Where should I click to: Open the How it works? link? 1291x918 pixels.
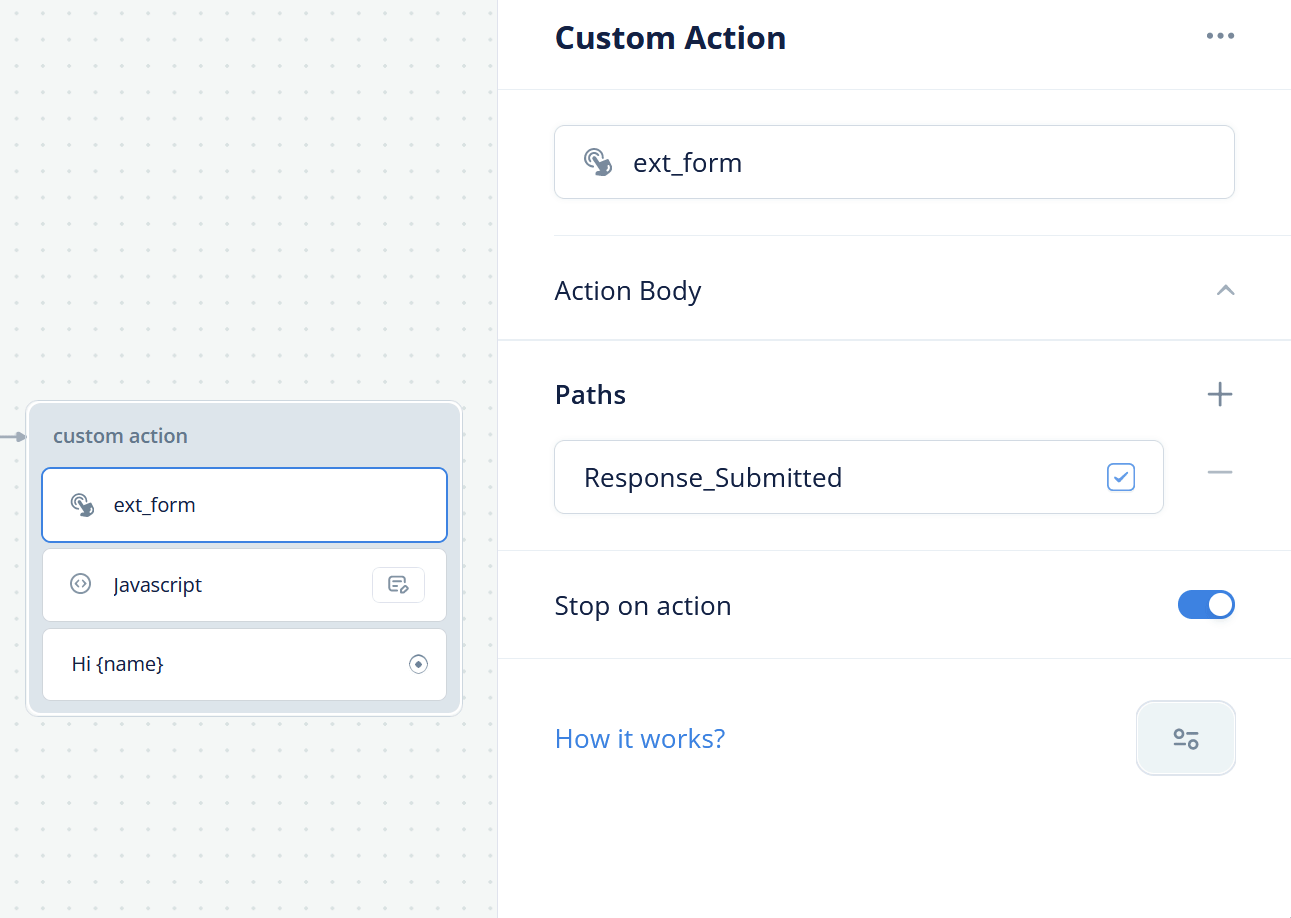tap(640, 739)
